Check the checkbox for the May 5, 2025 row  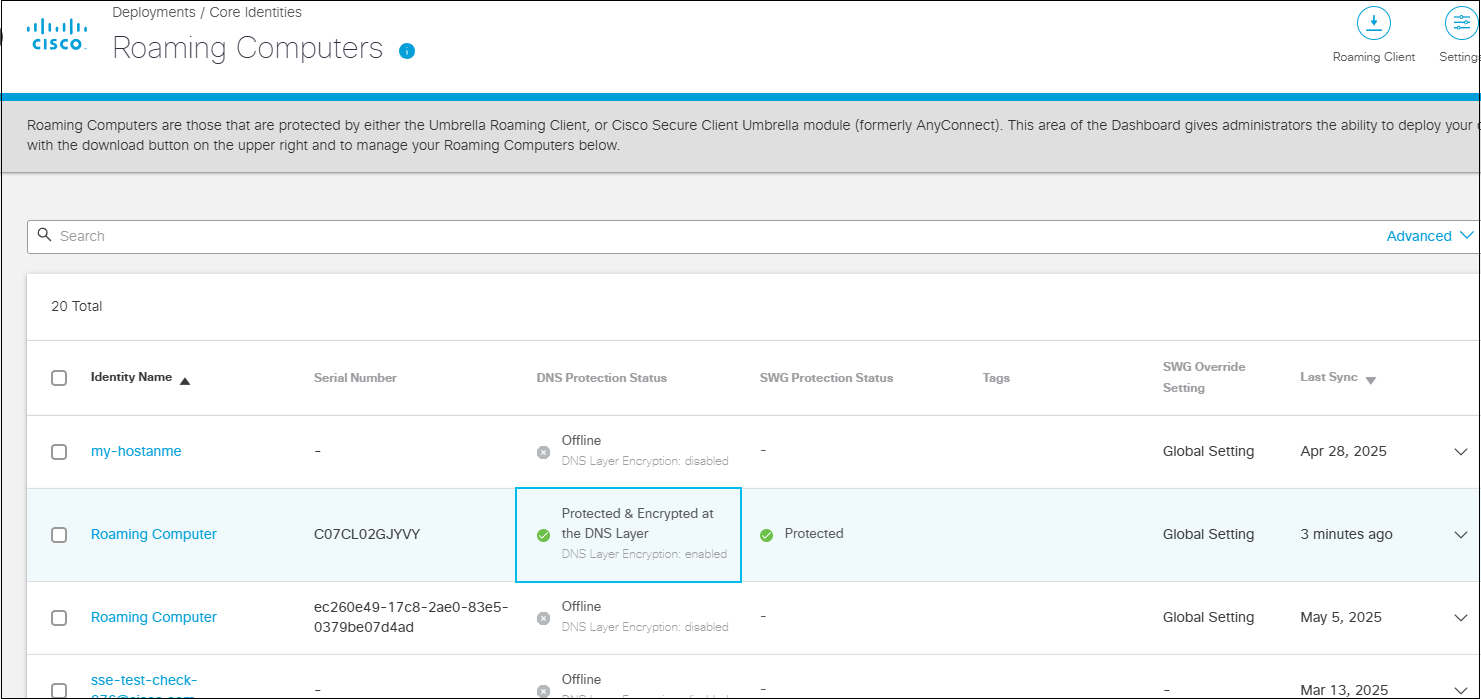click(x=59, y=618)
